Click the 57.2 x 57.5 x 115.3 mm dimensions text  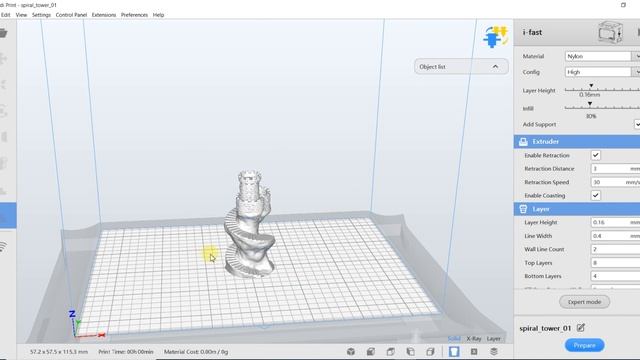pos(59,351)
